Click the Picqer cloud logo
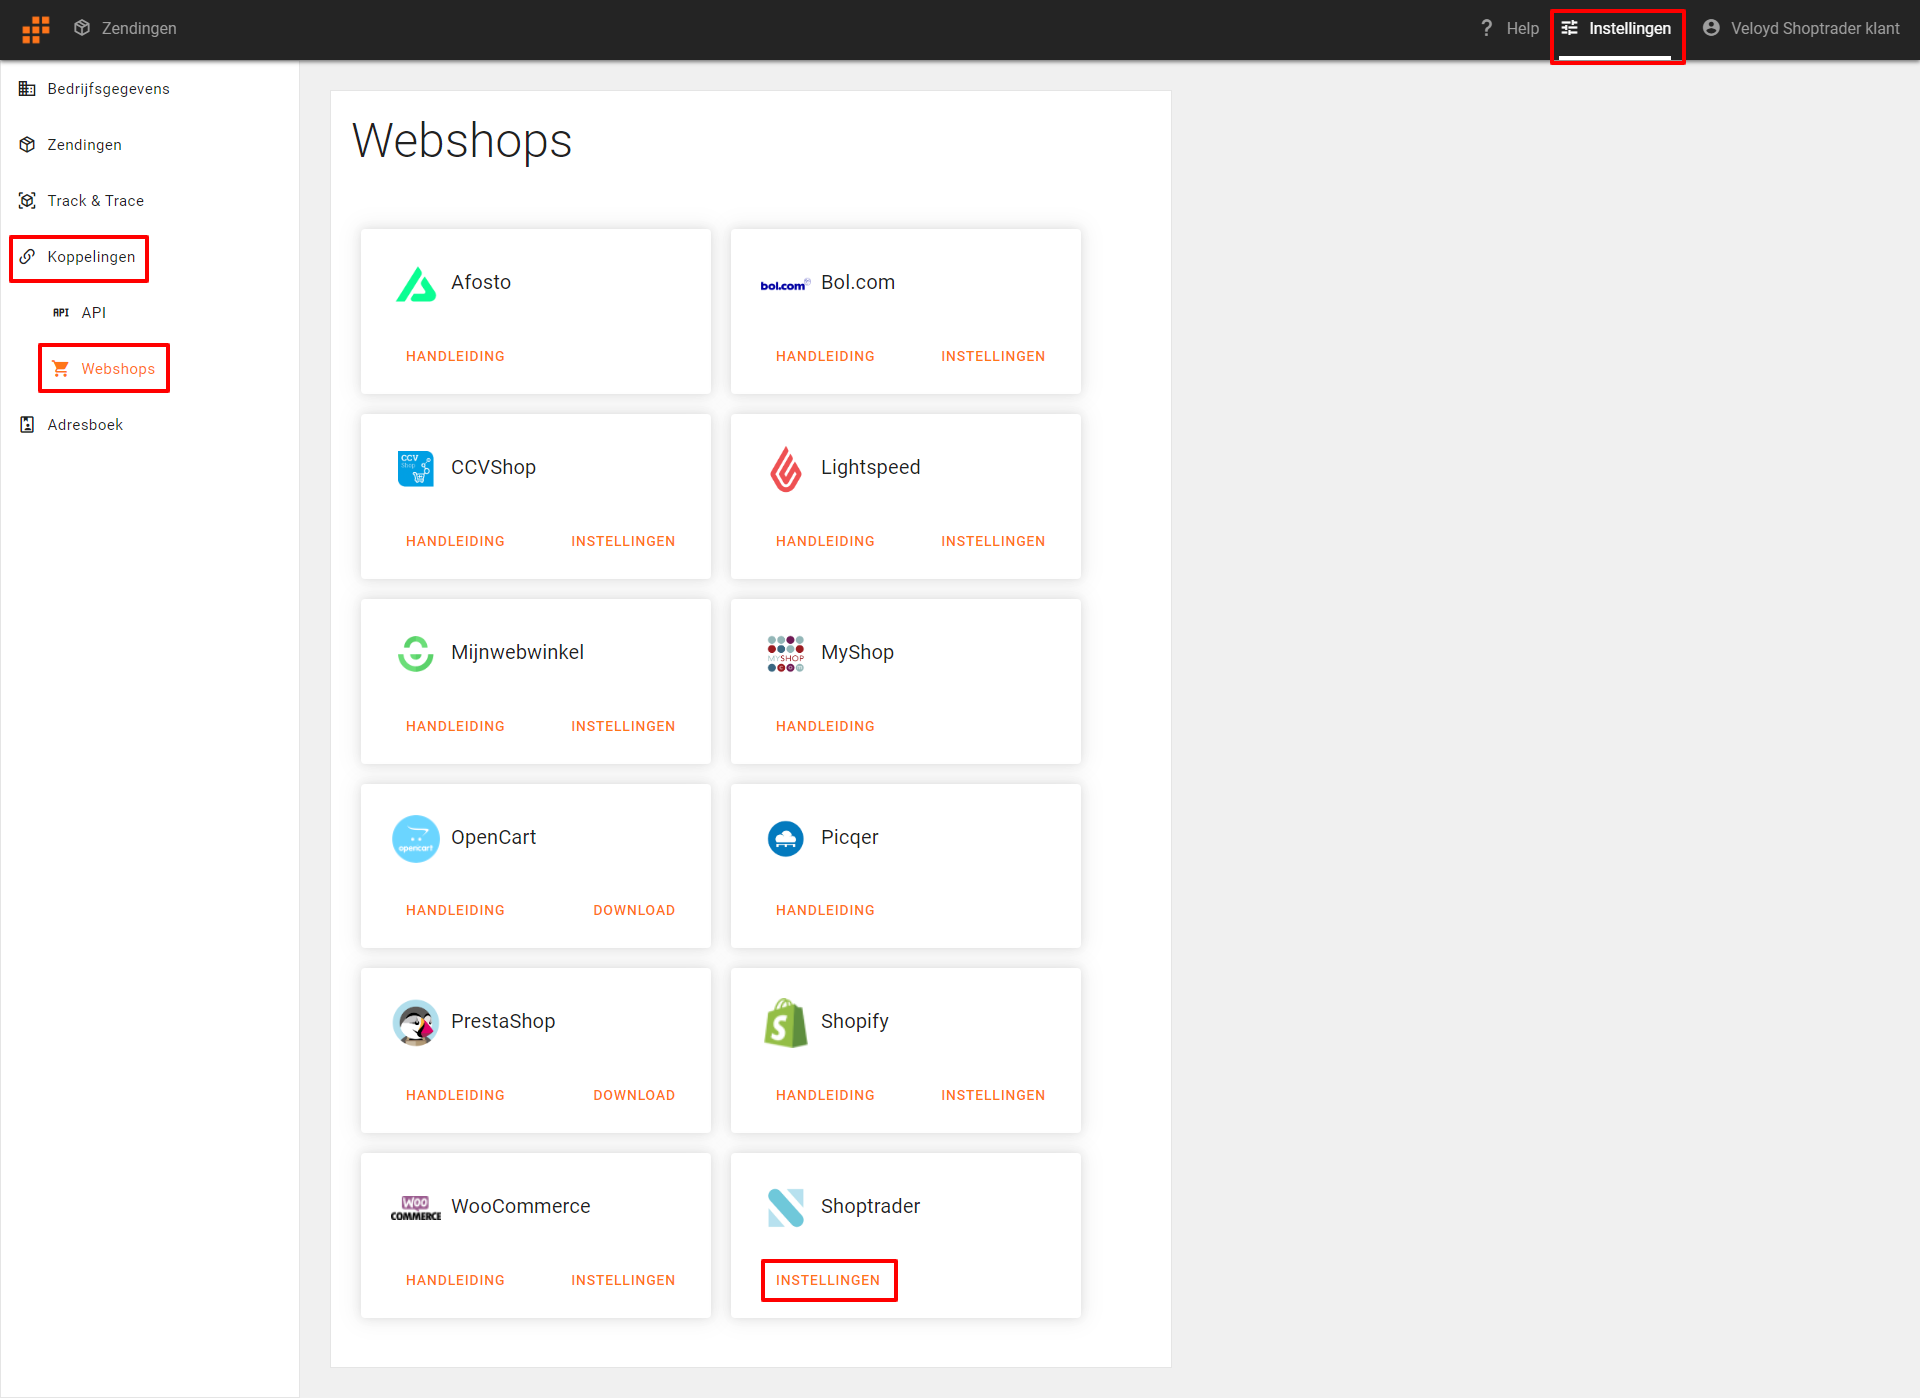Image resolution: width=1920 pixels, height=1399 pixels. [786, 838]
